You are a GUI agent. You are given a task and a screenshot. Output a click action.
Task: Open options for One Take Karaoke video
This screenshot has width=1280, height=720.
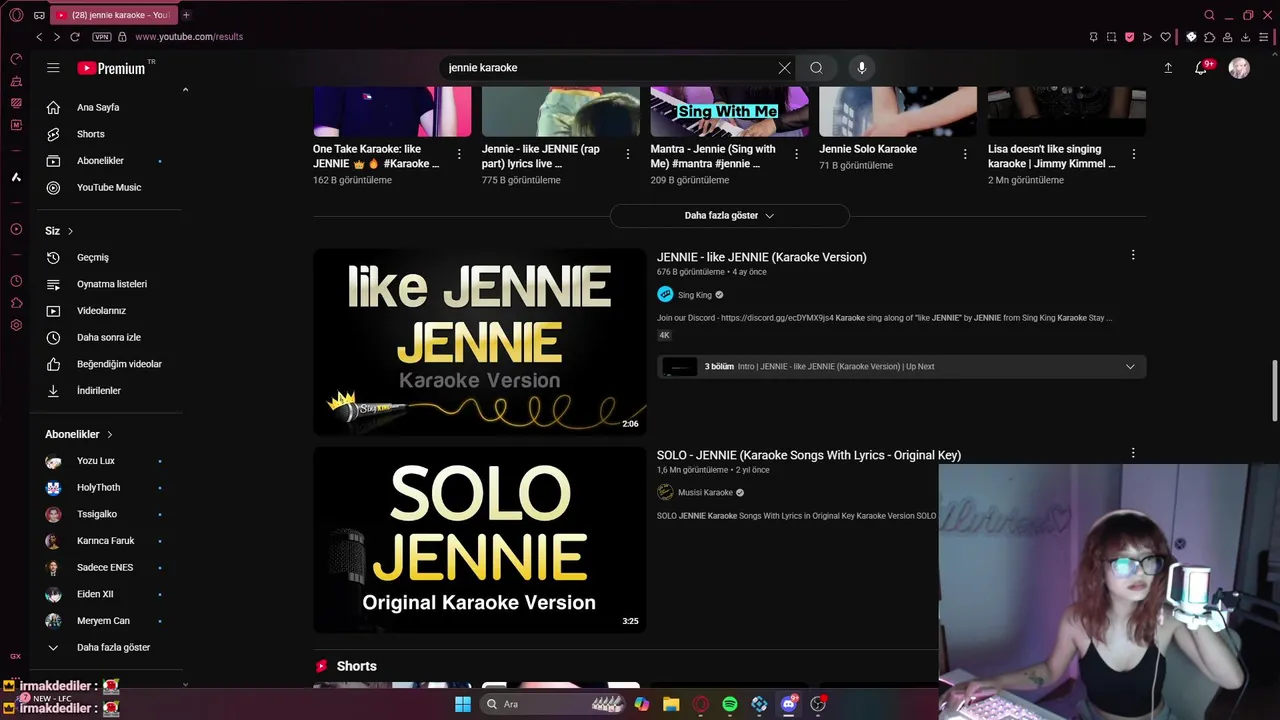point(459,154)
